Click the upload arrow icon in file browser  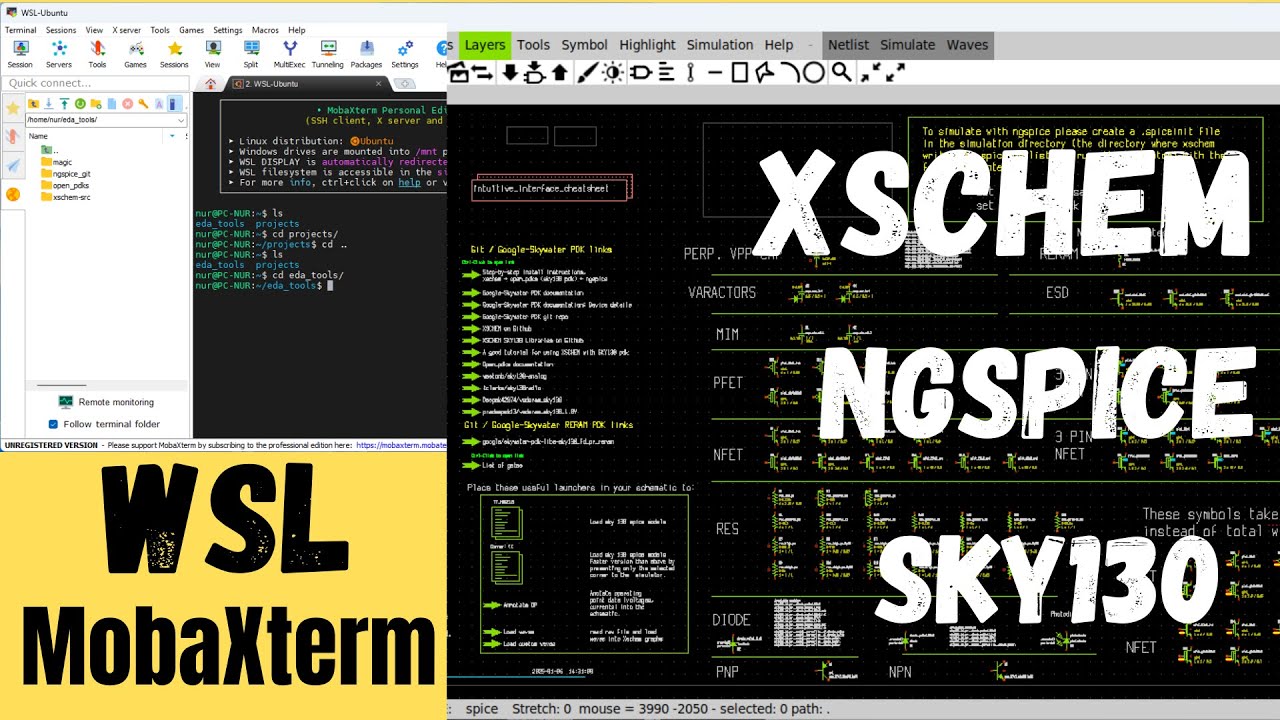(x=64, y=103)
